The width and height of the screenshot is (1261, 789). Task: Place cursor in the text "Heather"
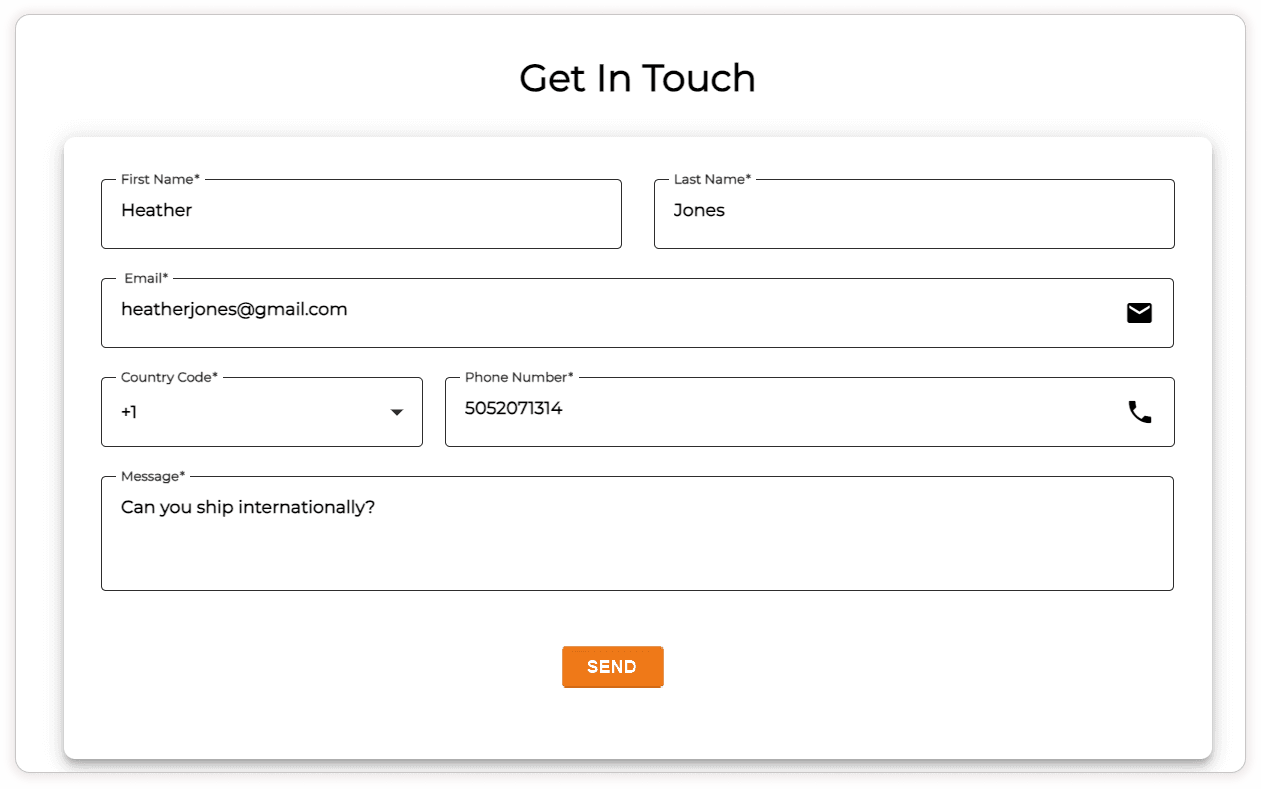(x=156, y=210)
